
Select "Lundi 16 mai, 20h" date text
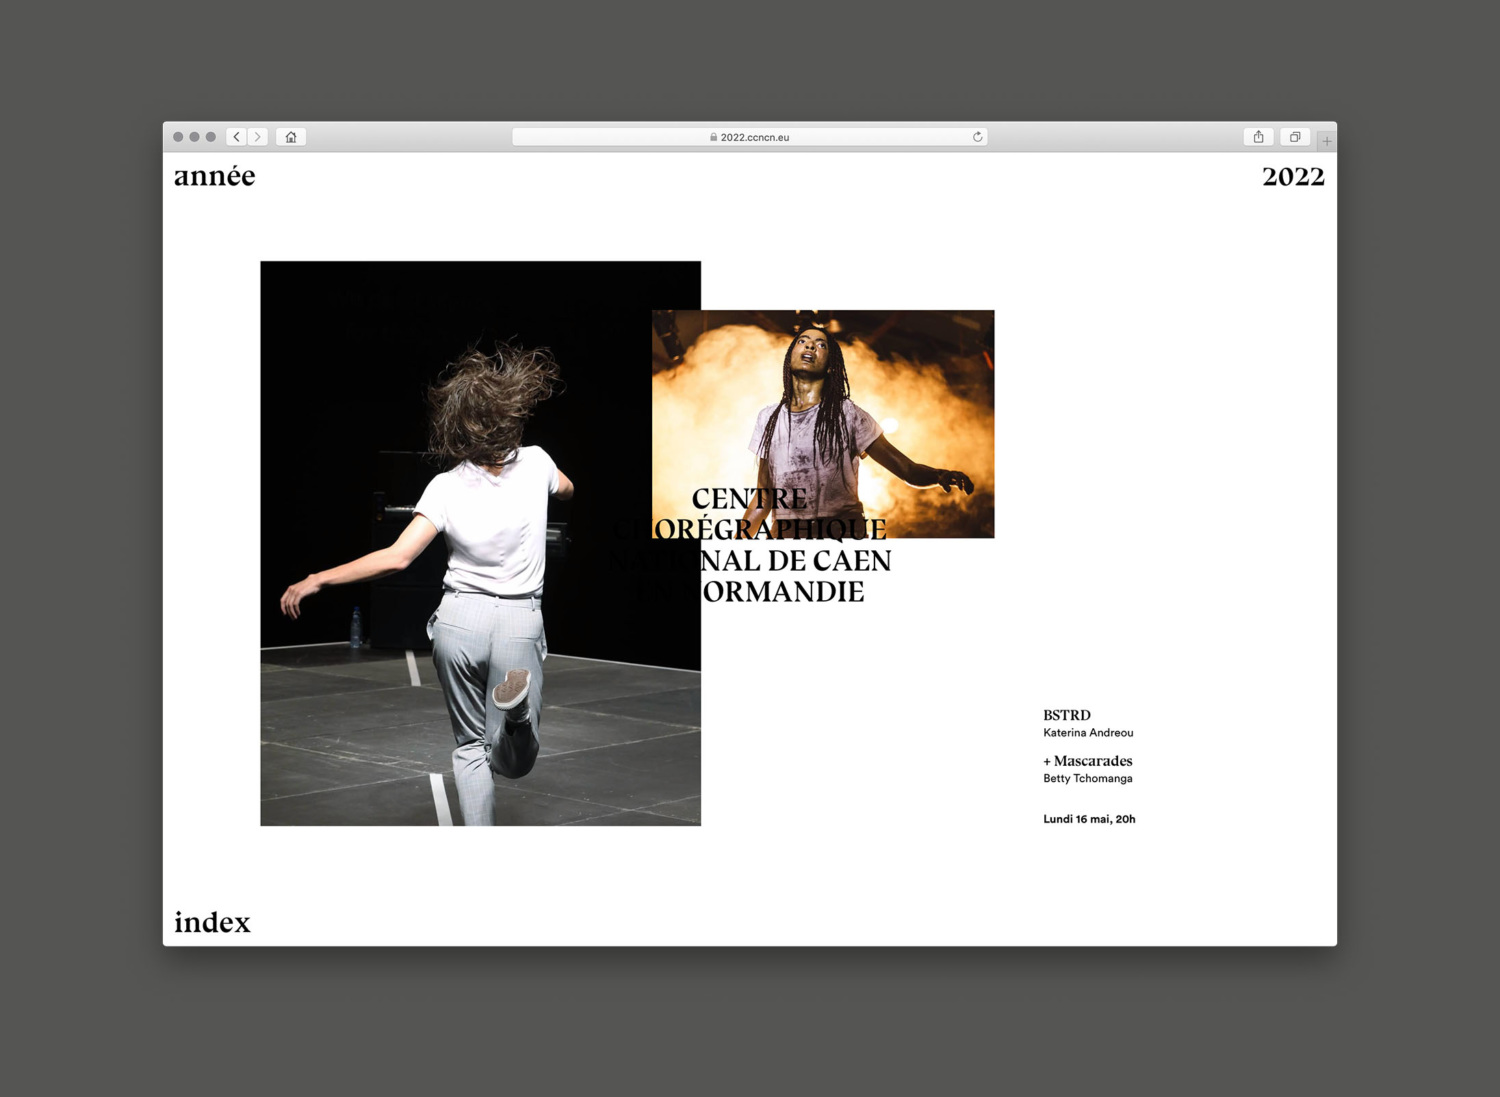[1089, 819]
